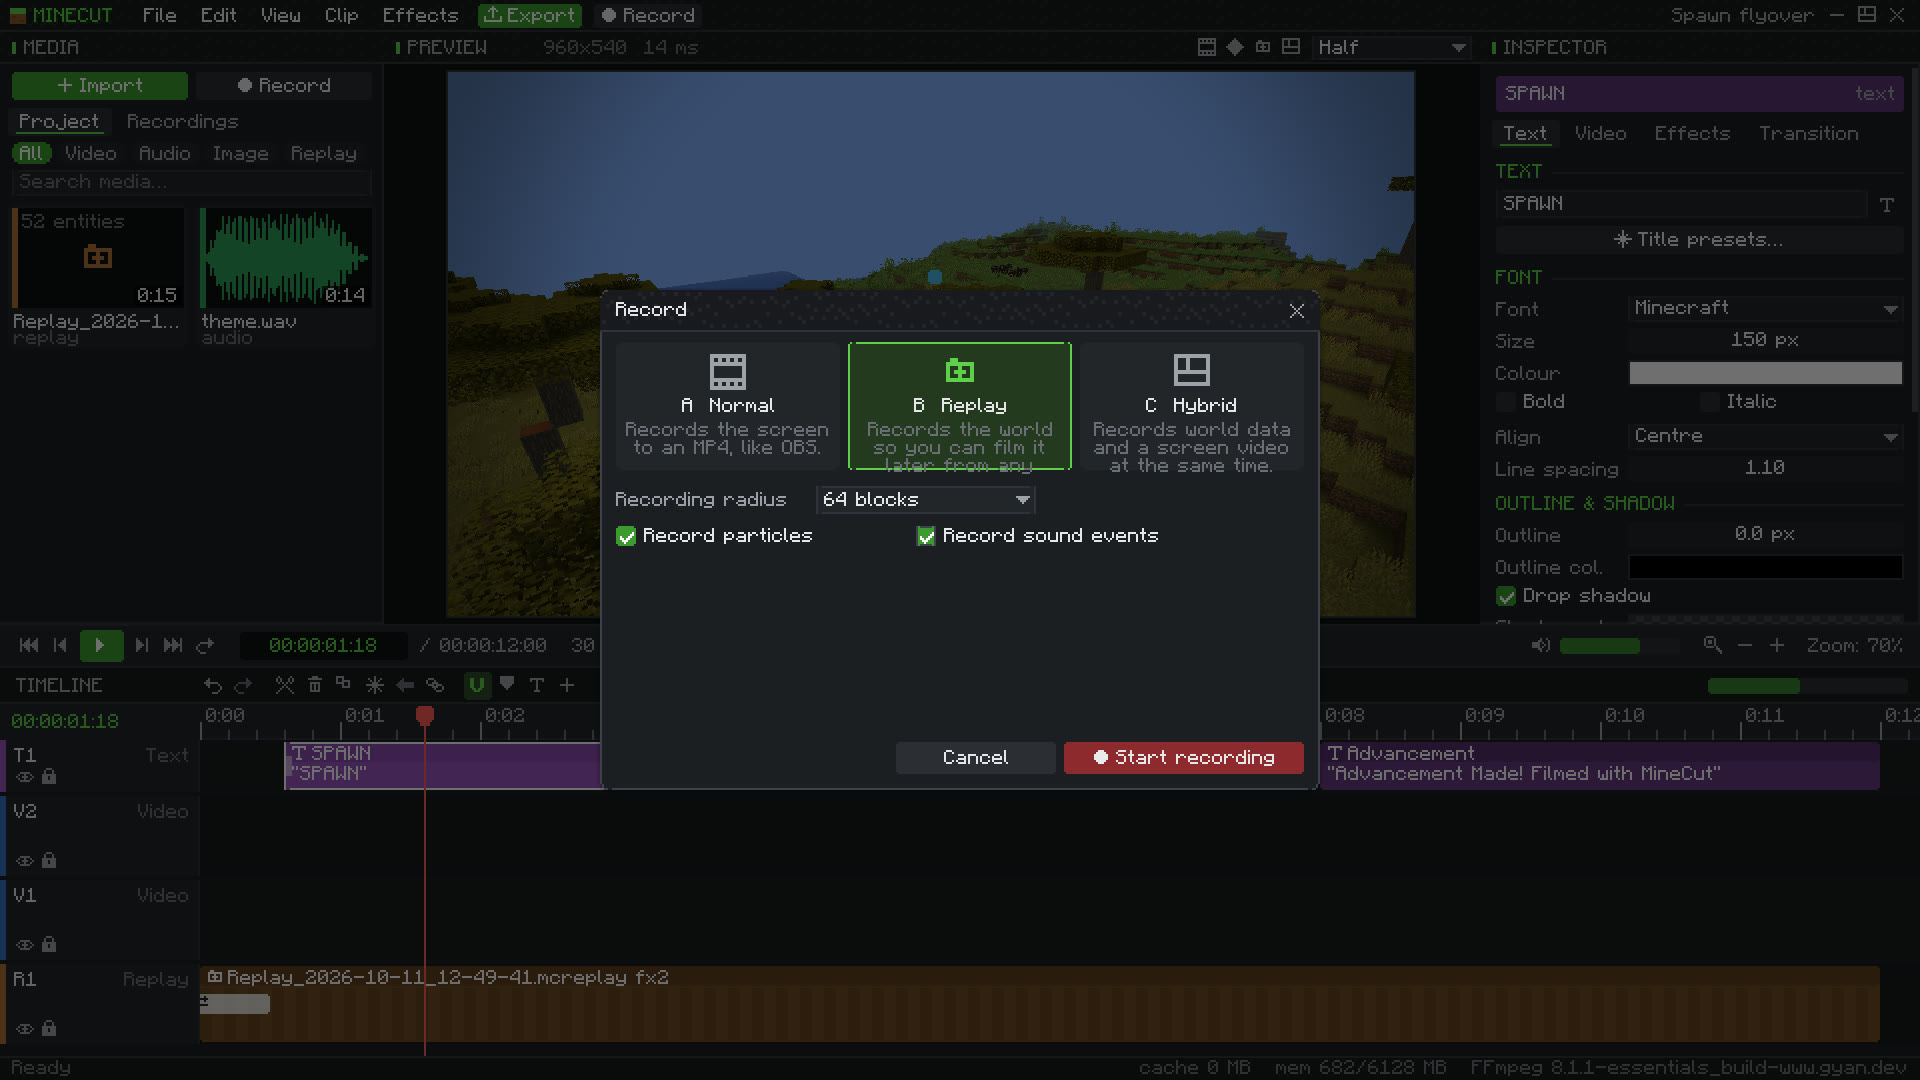Enable the Italic checkbox

click(x=1710, y=402)
